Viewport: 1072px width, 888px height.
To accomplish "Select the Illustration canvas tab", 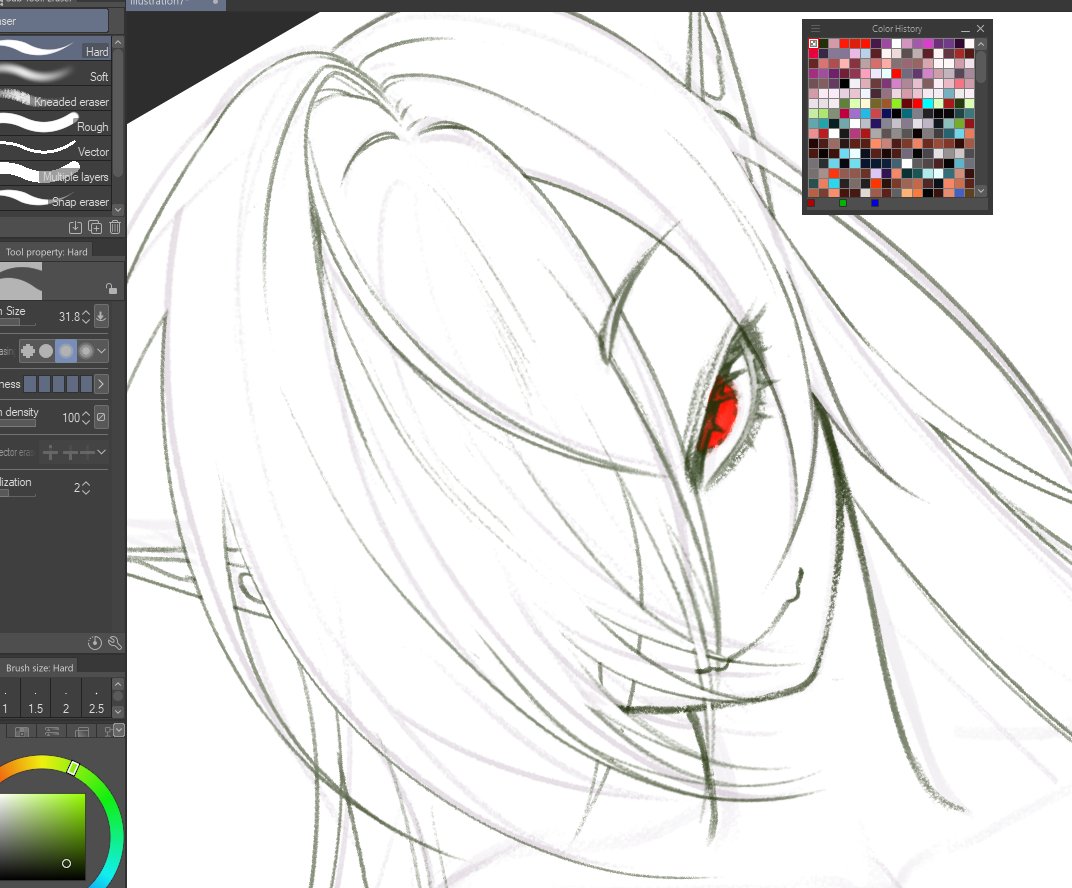I will pyautogui.click(x=176, y=3).
